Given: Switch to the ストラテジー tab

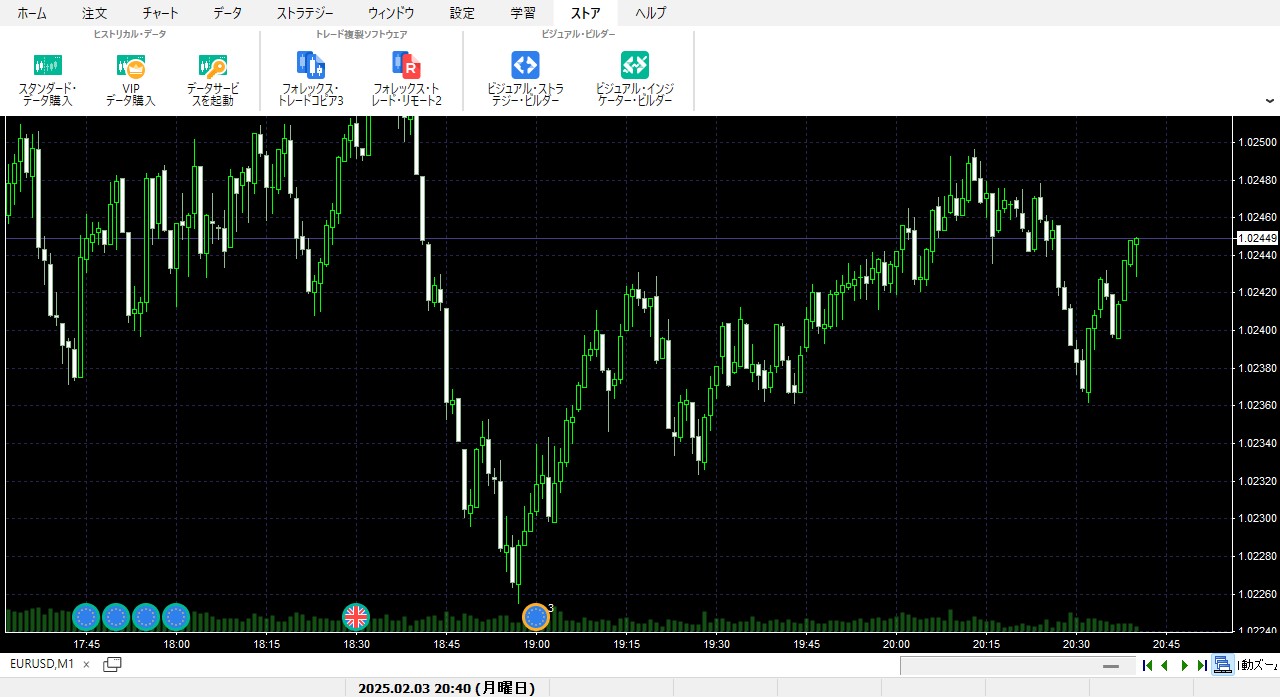Looking at the screenshot, I should point(304,13).
